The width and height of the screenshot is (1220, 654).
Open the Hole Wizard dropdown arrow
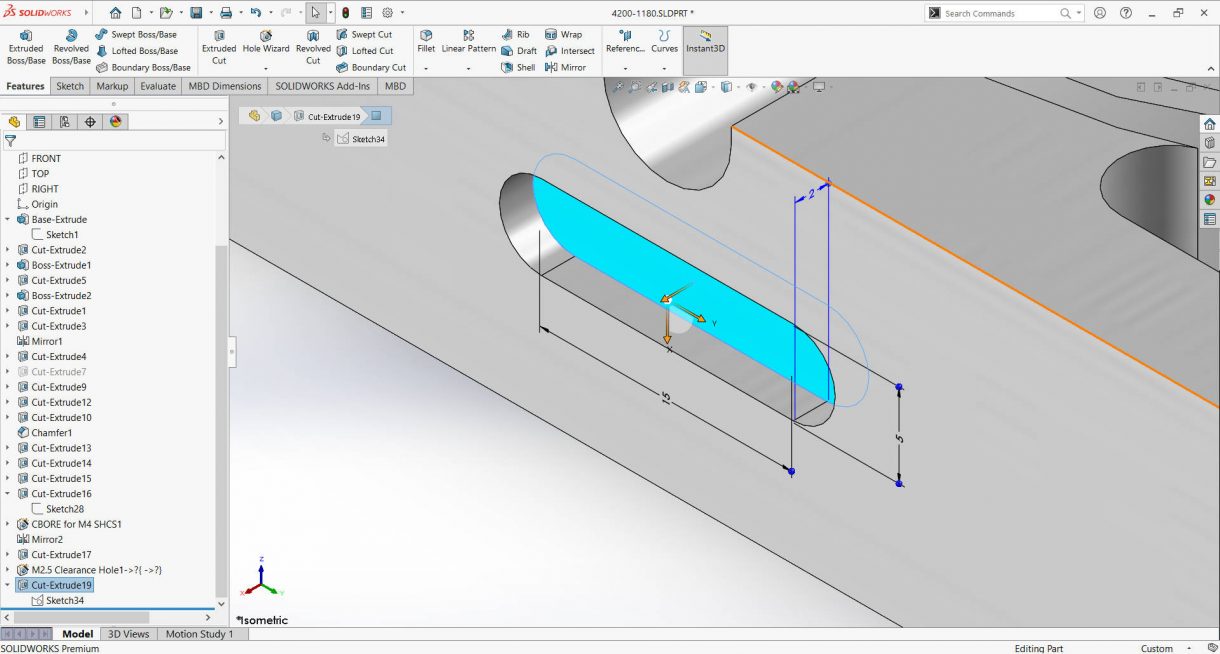266,68
